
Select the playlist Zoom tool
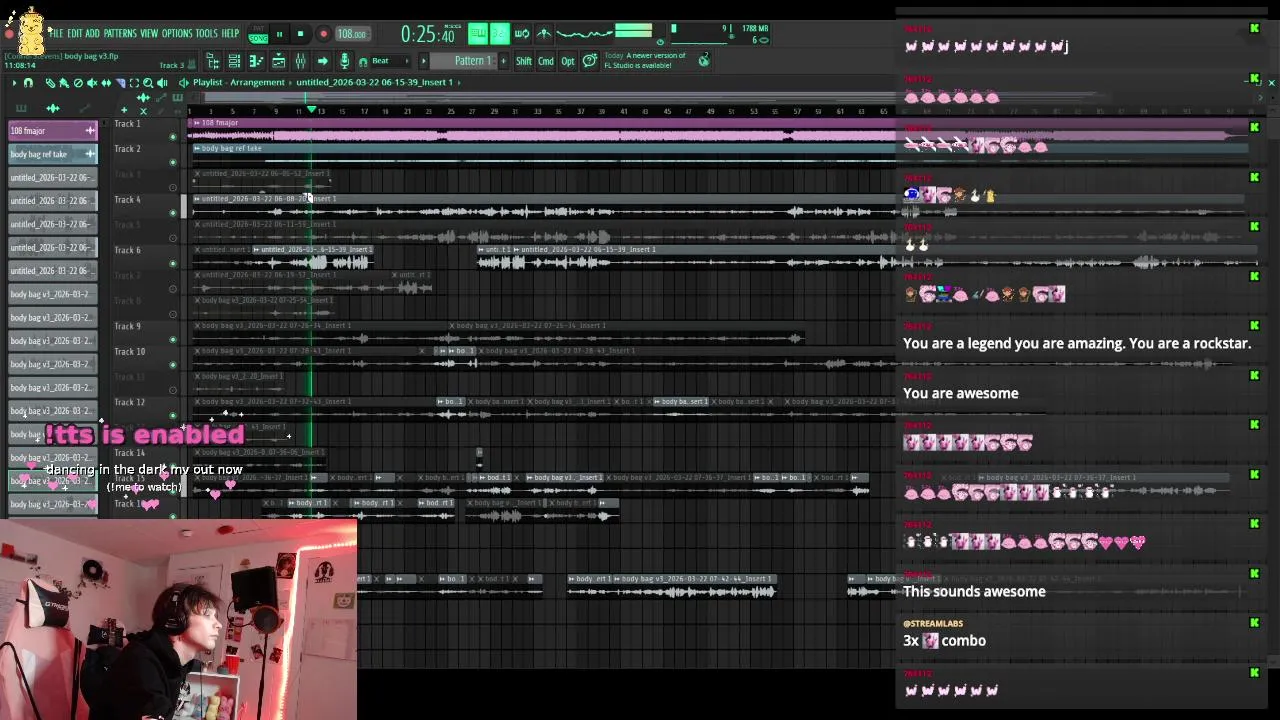point(148,83)
